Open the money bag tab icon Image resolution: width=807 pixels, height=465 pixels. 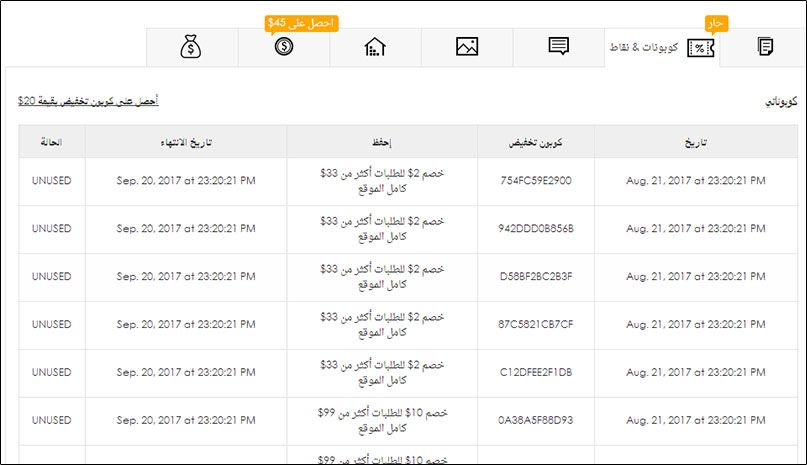pos(191,47)
